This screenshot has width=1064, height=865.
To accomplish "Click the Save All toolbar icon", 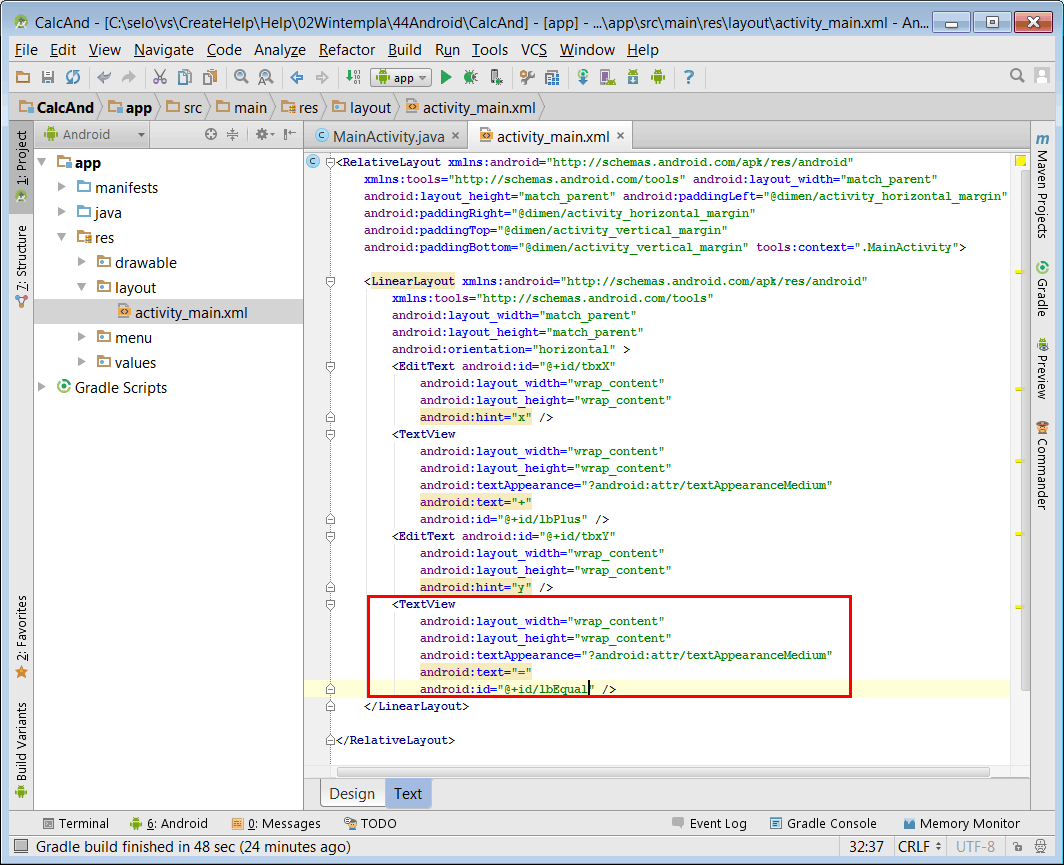I will click(x=48, y=77).
